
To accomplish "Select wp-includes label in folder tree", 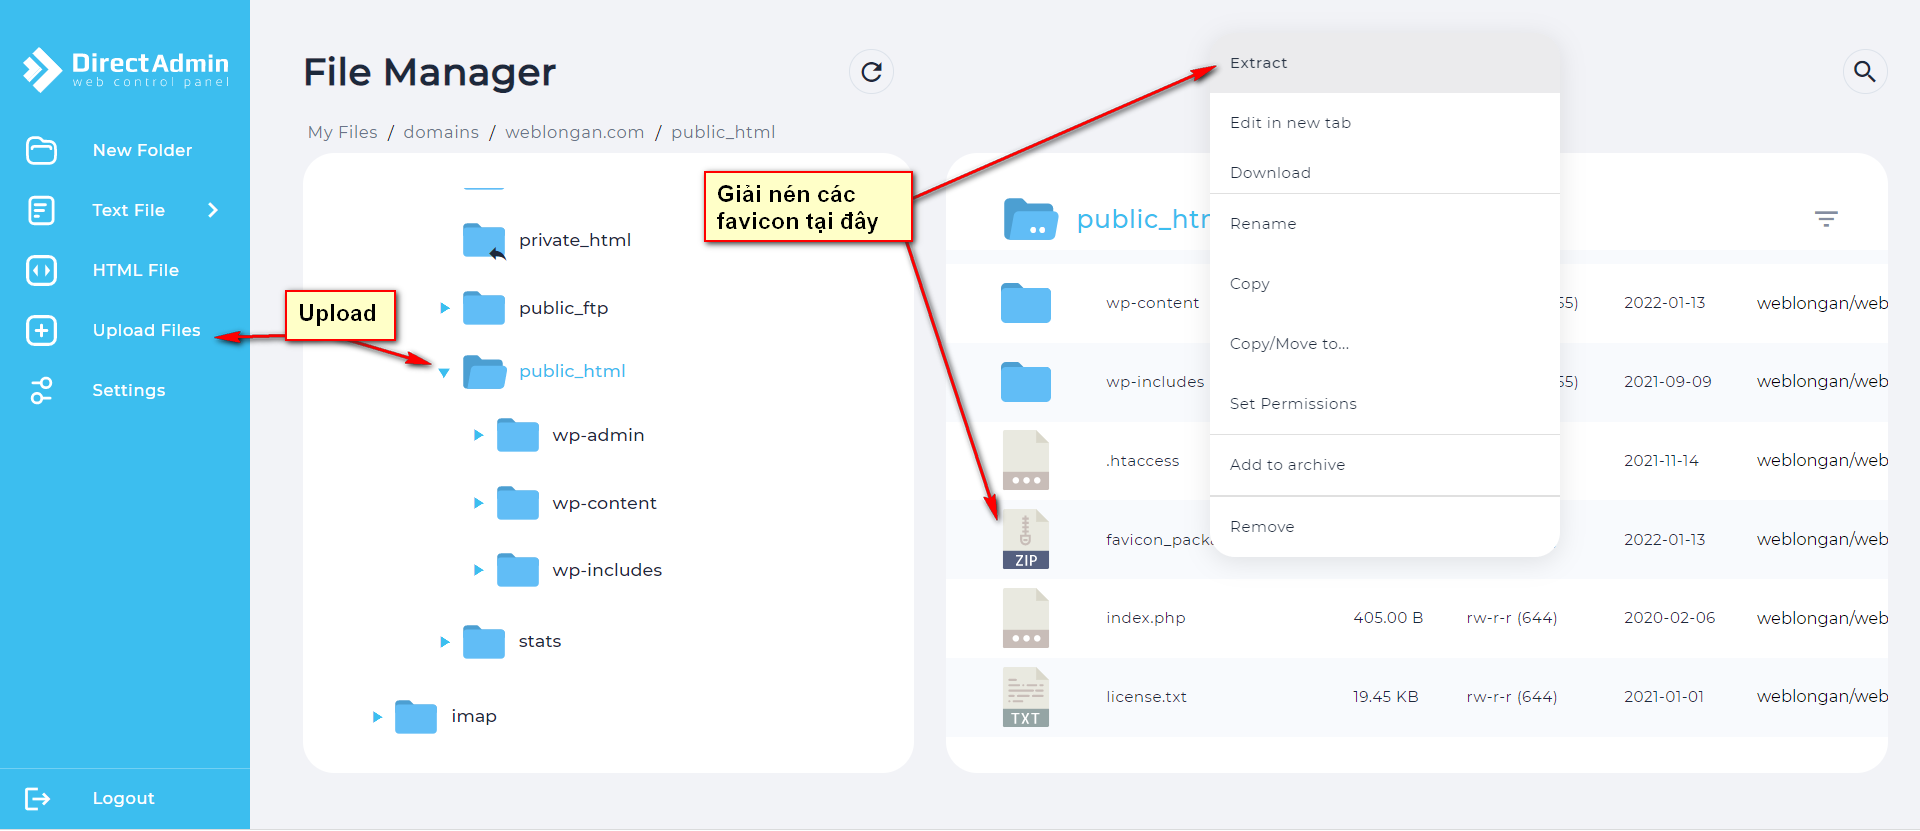I will point(607,570).
